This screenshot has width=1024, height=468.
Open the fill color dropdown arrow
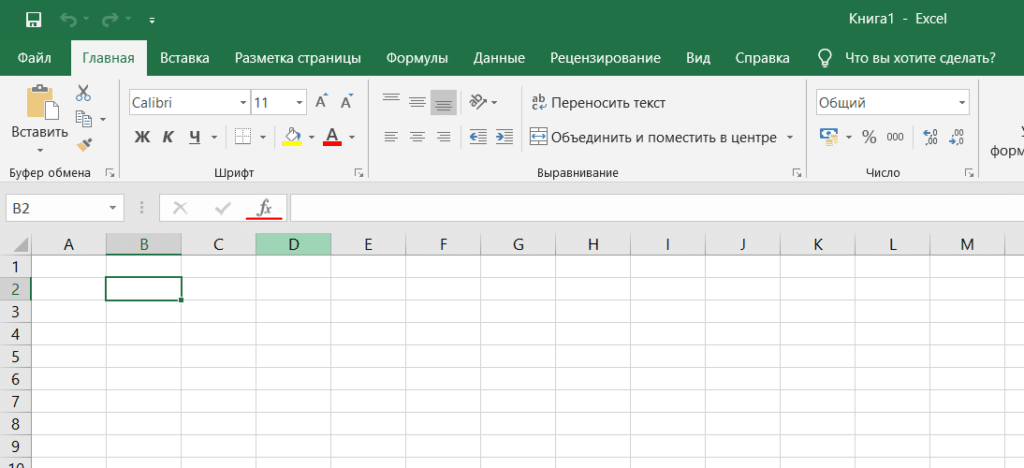tap(312, 137)
